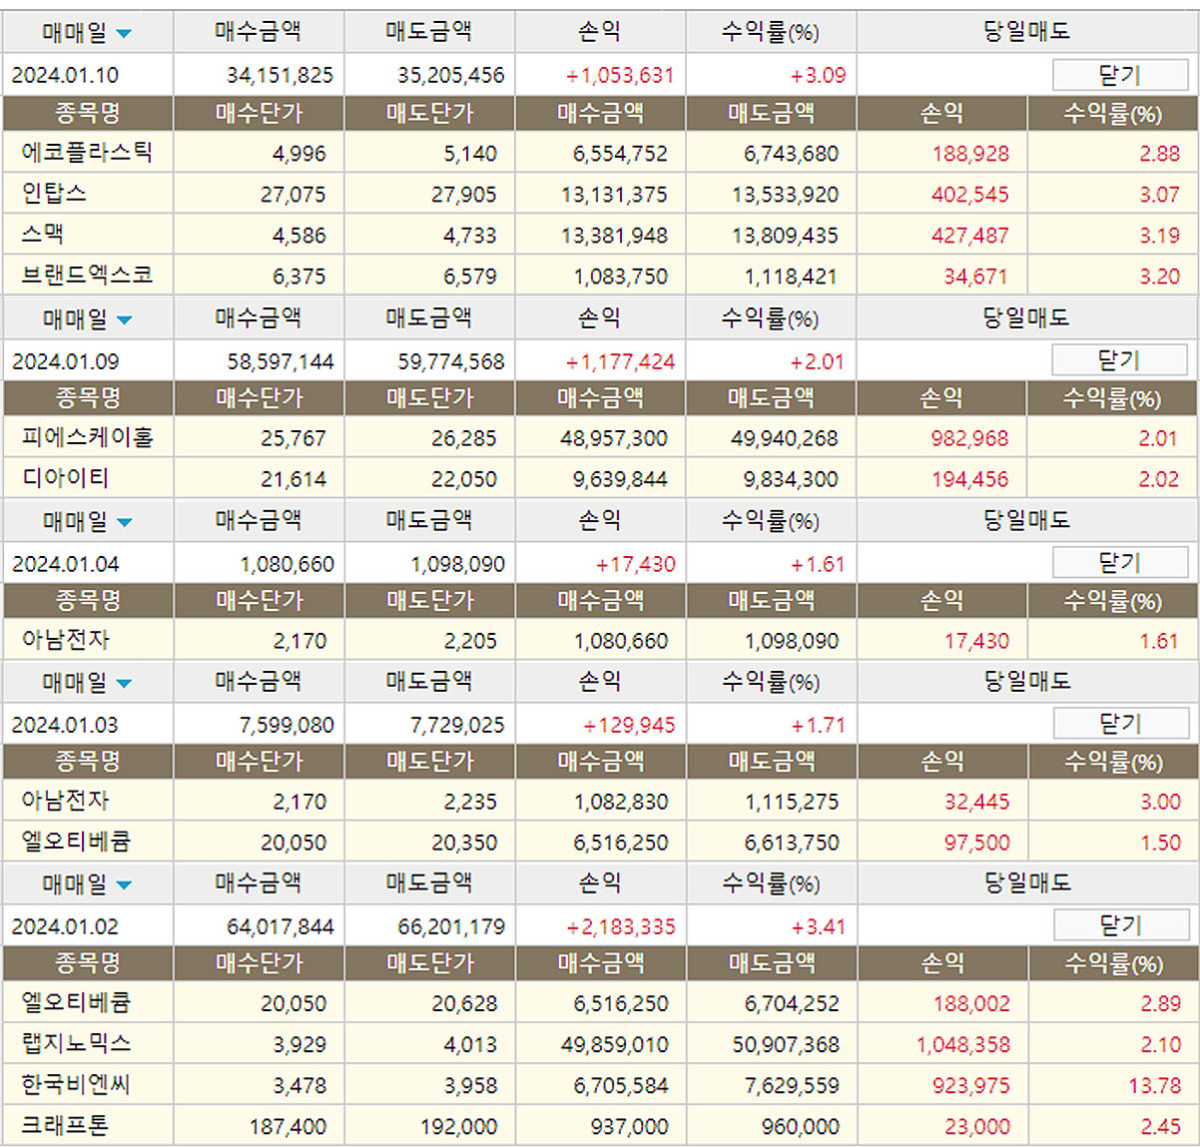Close the 2024.01.09 trade details with 닫기
1200x1147 pixels.
click(1119, 360)
